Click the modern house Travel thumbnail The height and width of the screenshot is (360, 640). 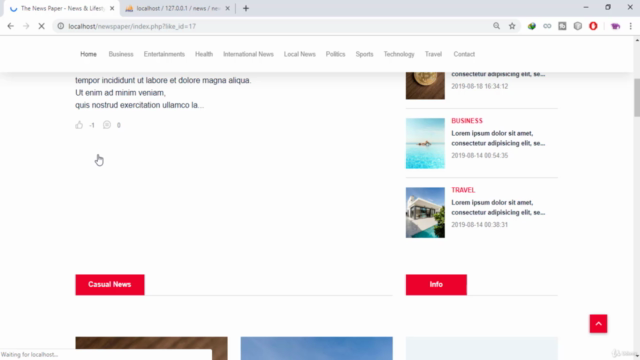[425, 213]
